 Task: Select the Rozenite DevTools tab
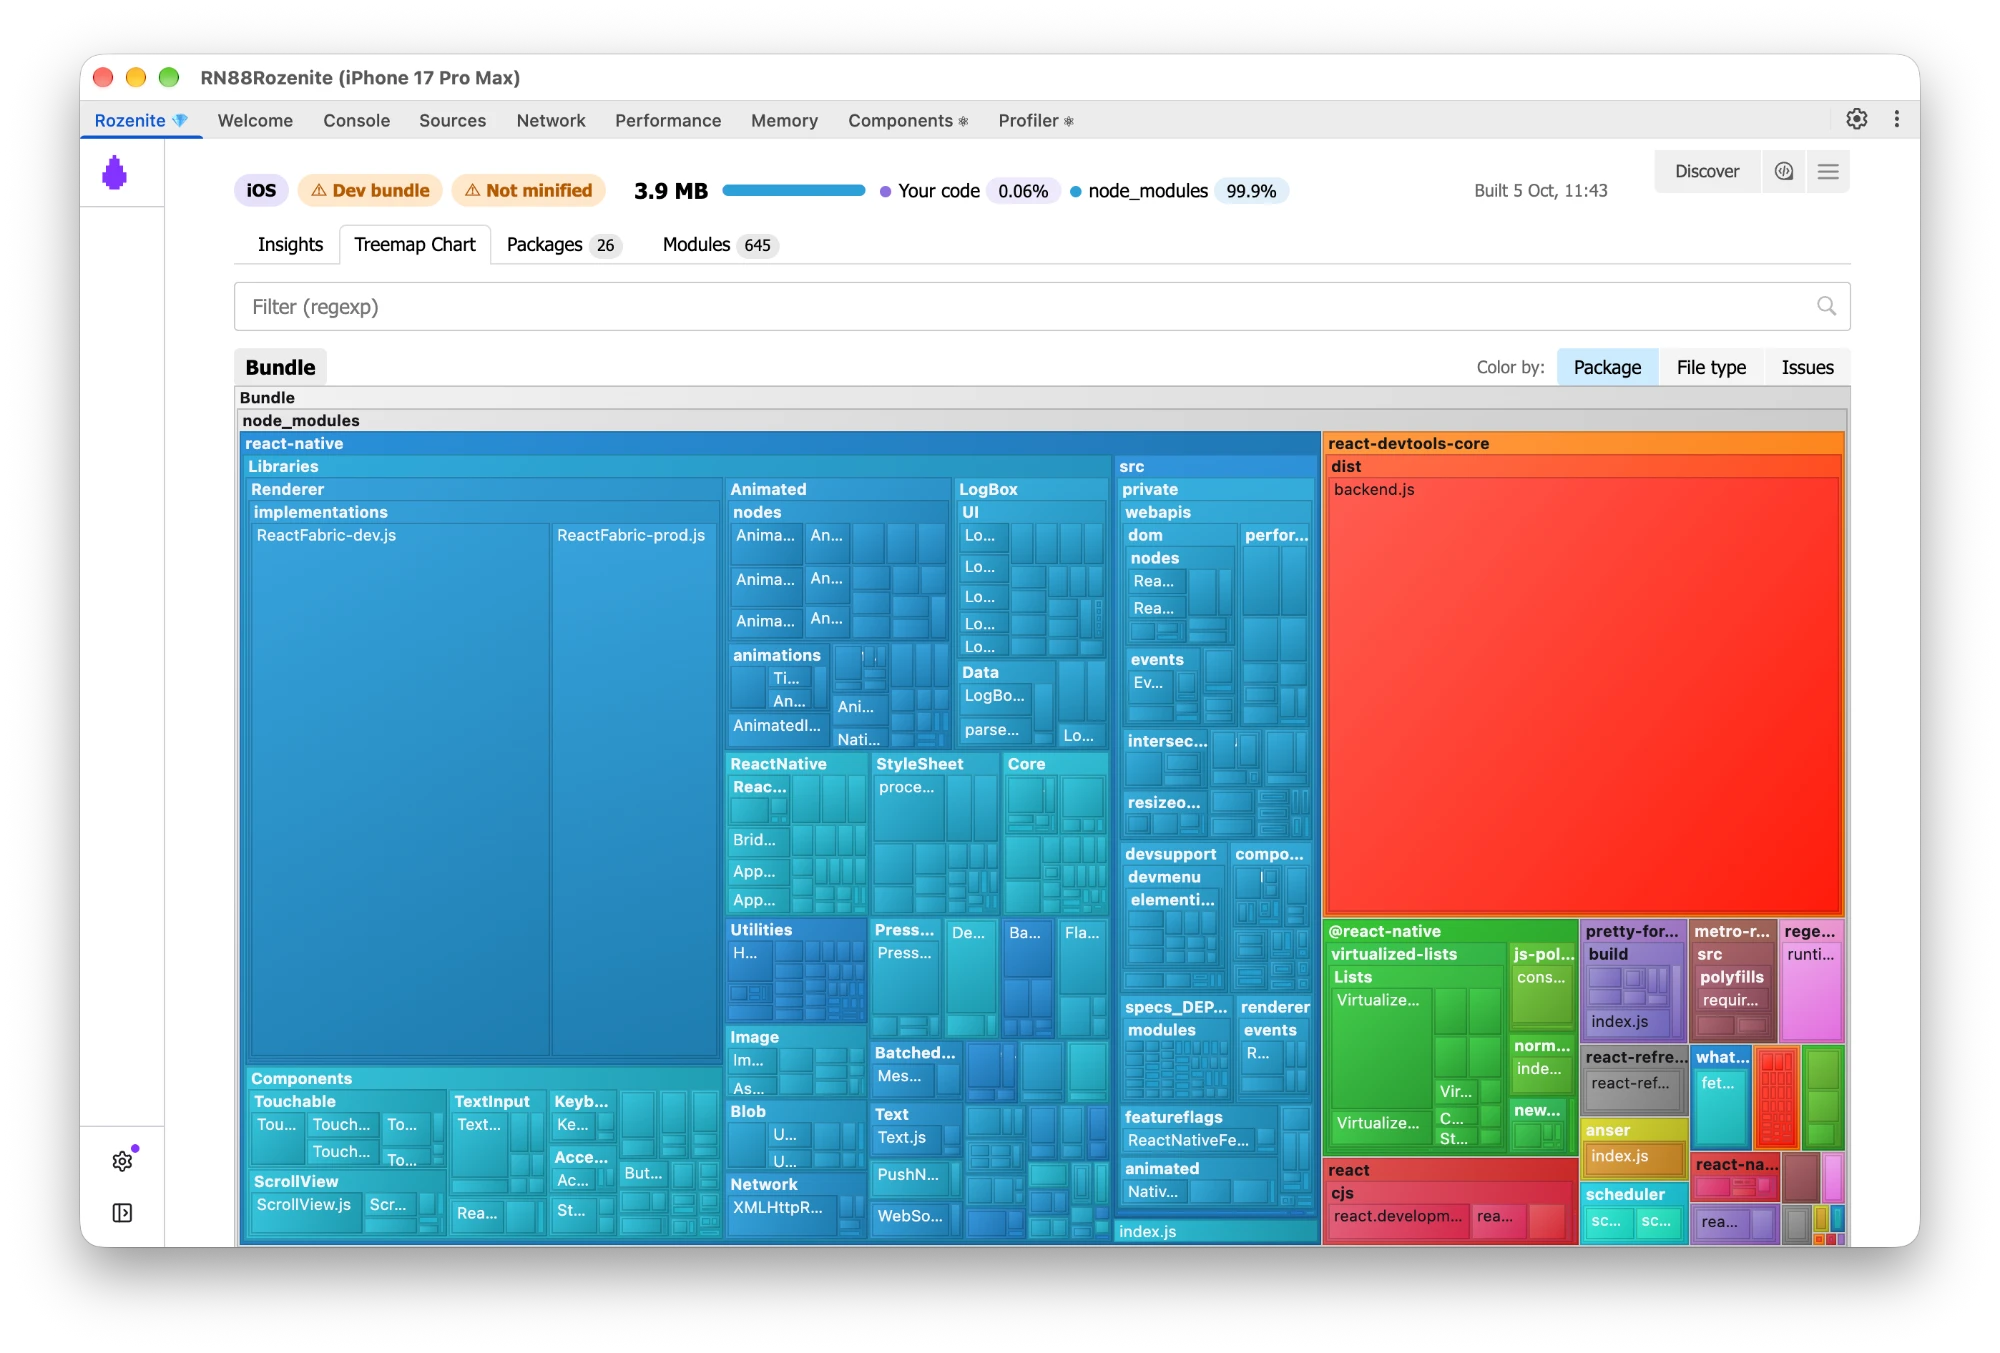(x=141, y=120)
